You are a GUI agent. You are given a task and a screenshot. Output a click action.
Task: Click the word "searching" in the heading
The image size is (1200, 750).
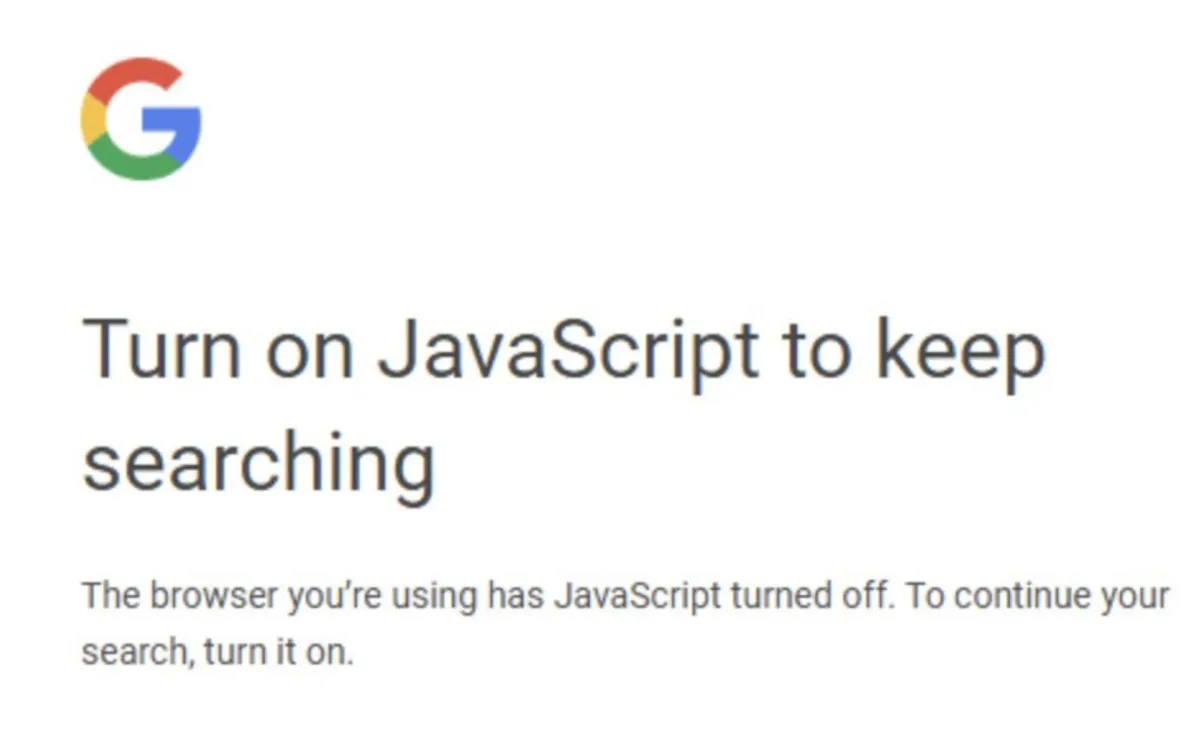click(x=258, y=460)
